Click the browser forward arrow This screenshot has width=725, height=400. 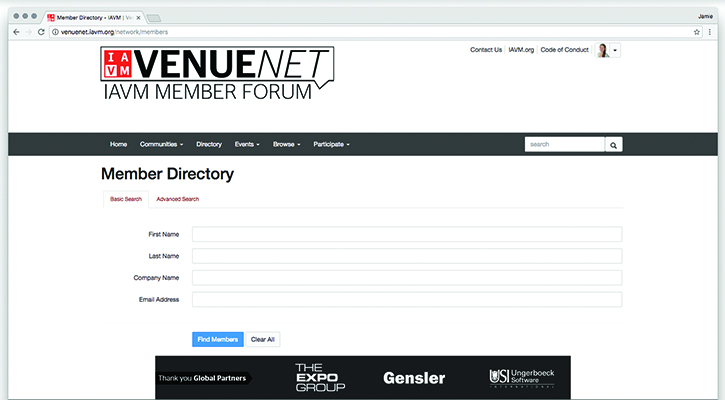[29, 32]
